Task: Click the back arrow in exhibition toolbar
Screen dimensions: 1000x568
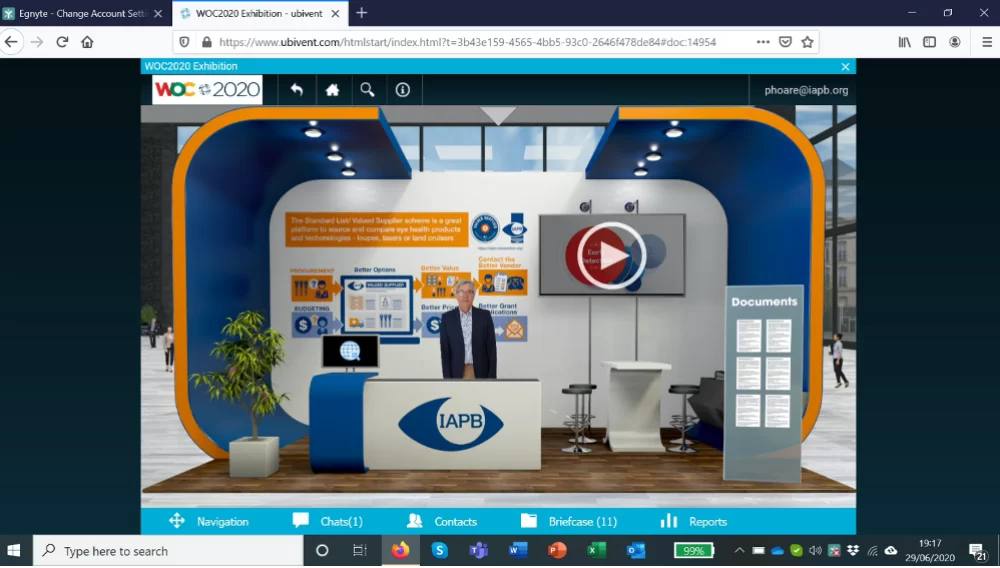Action: [297, 90]
